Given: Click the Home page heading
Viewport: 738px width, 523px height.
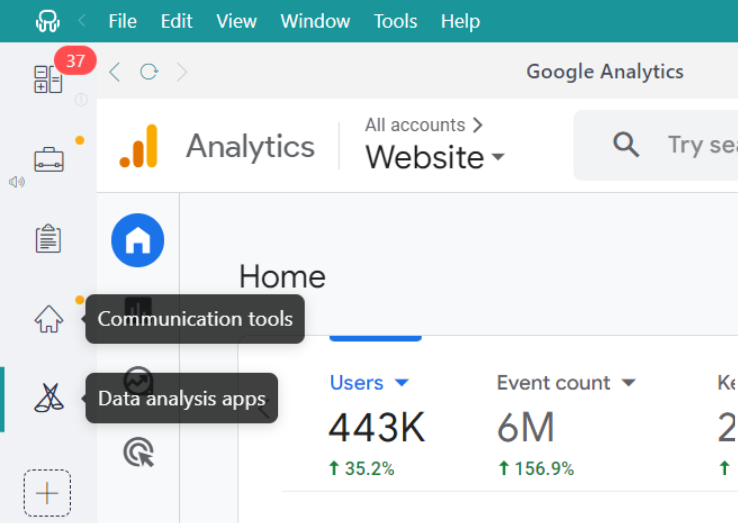Looking at the screenshot, I should (282, 276).
